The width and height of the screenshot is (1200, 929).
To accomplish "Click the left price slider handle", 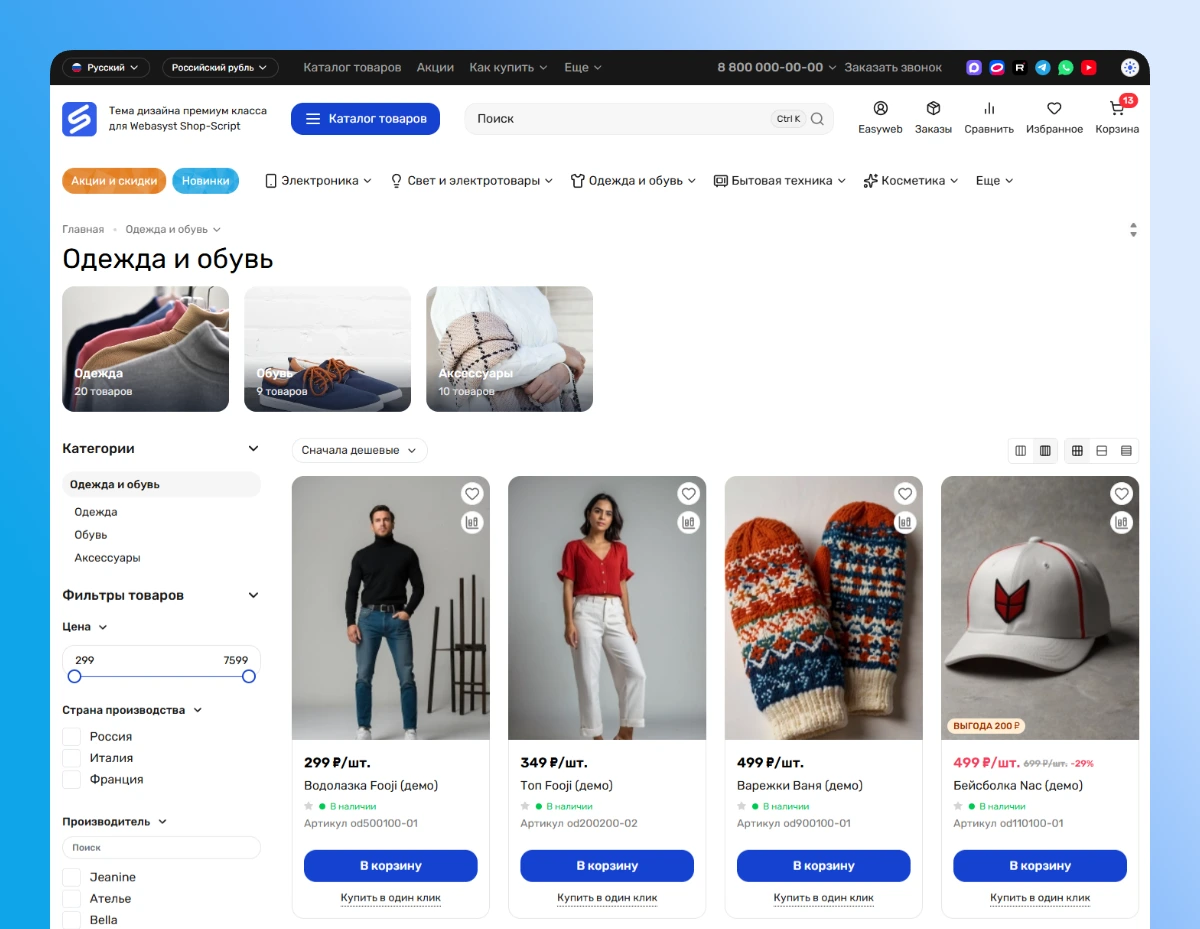I will 74,677.
